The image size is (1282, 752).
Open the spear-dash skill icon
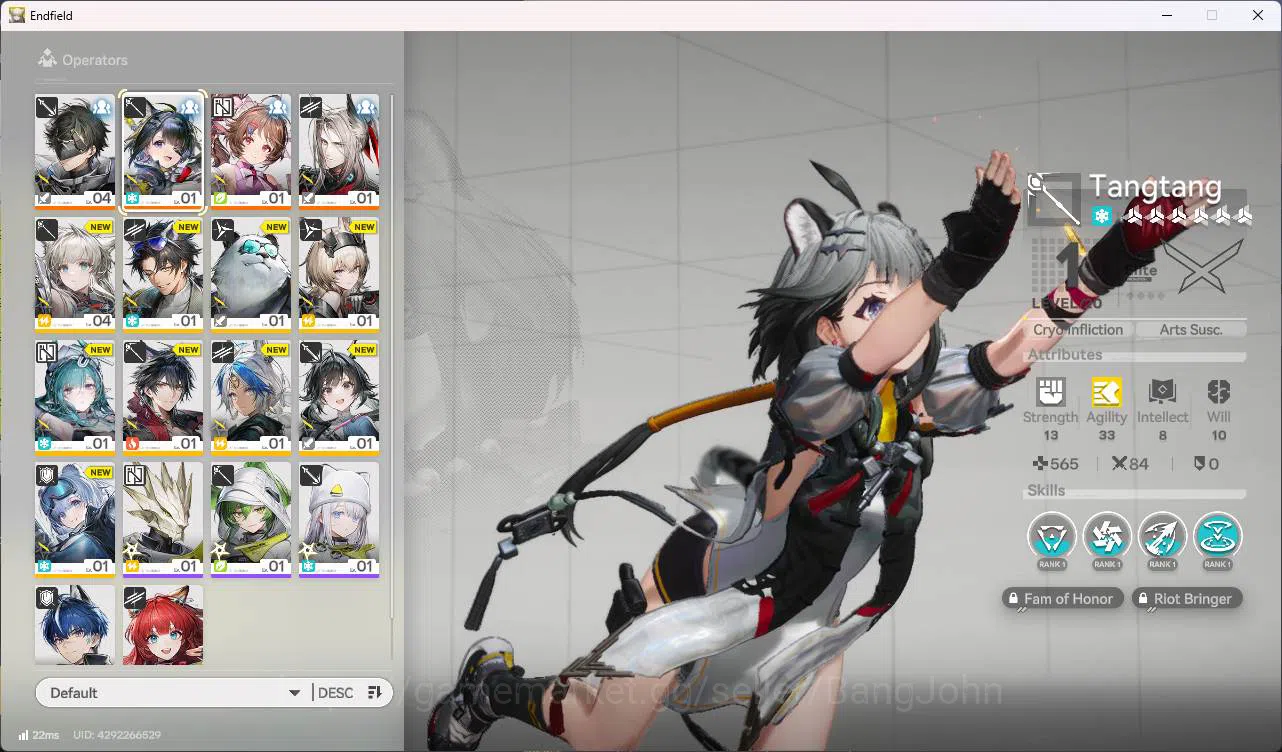pyautogui.click(x=1162, y=537)
